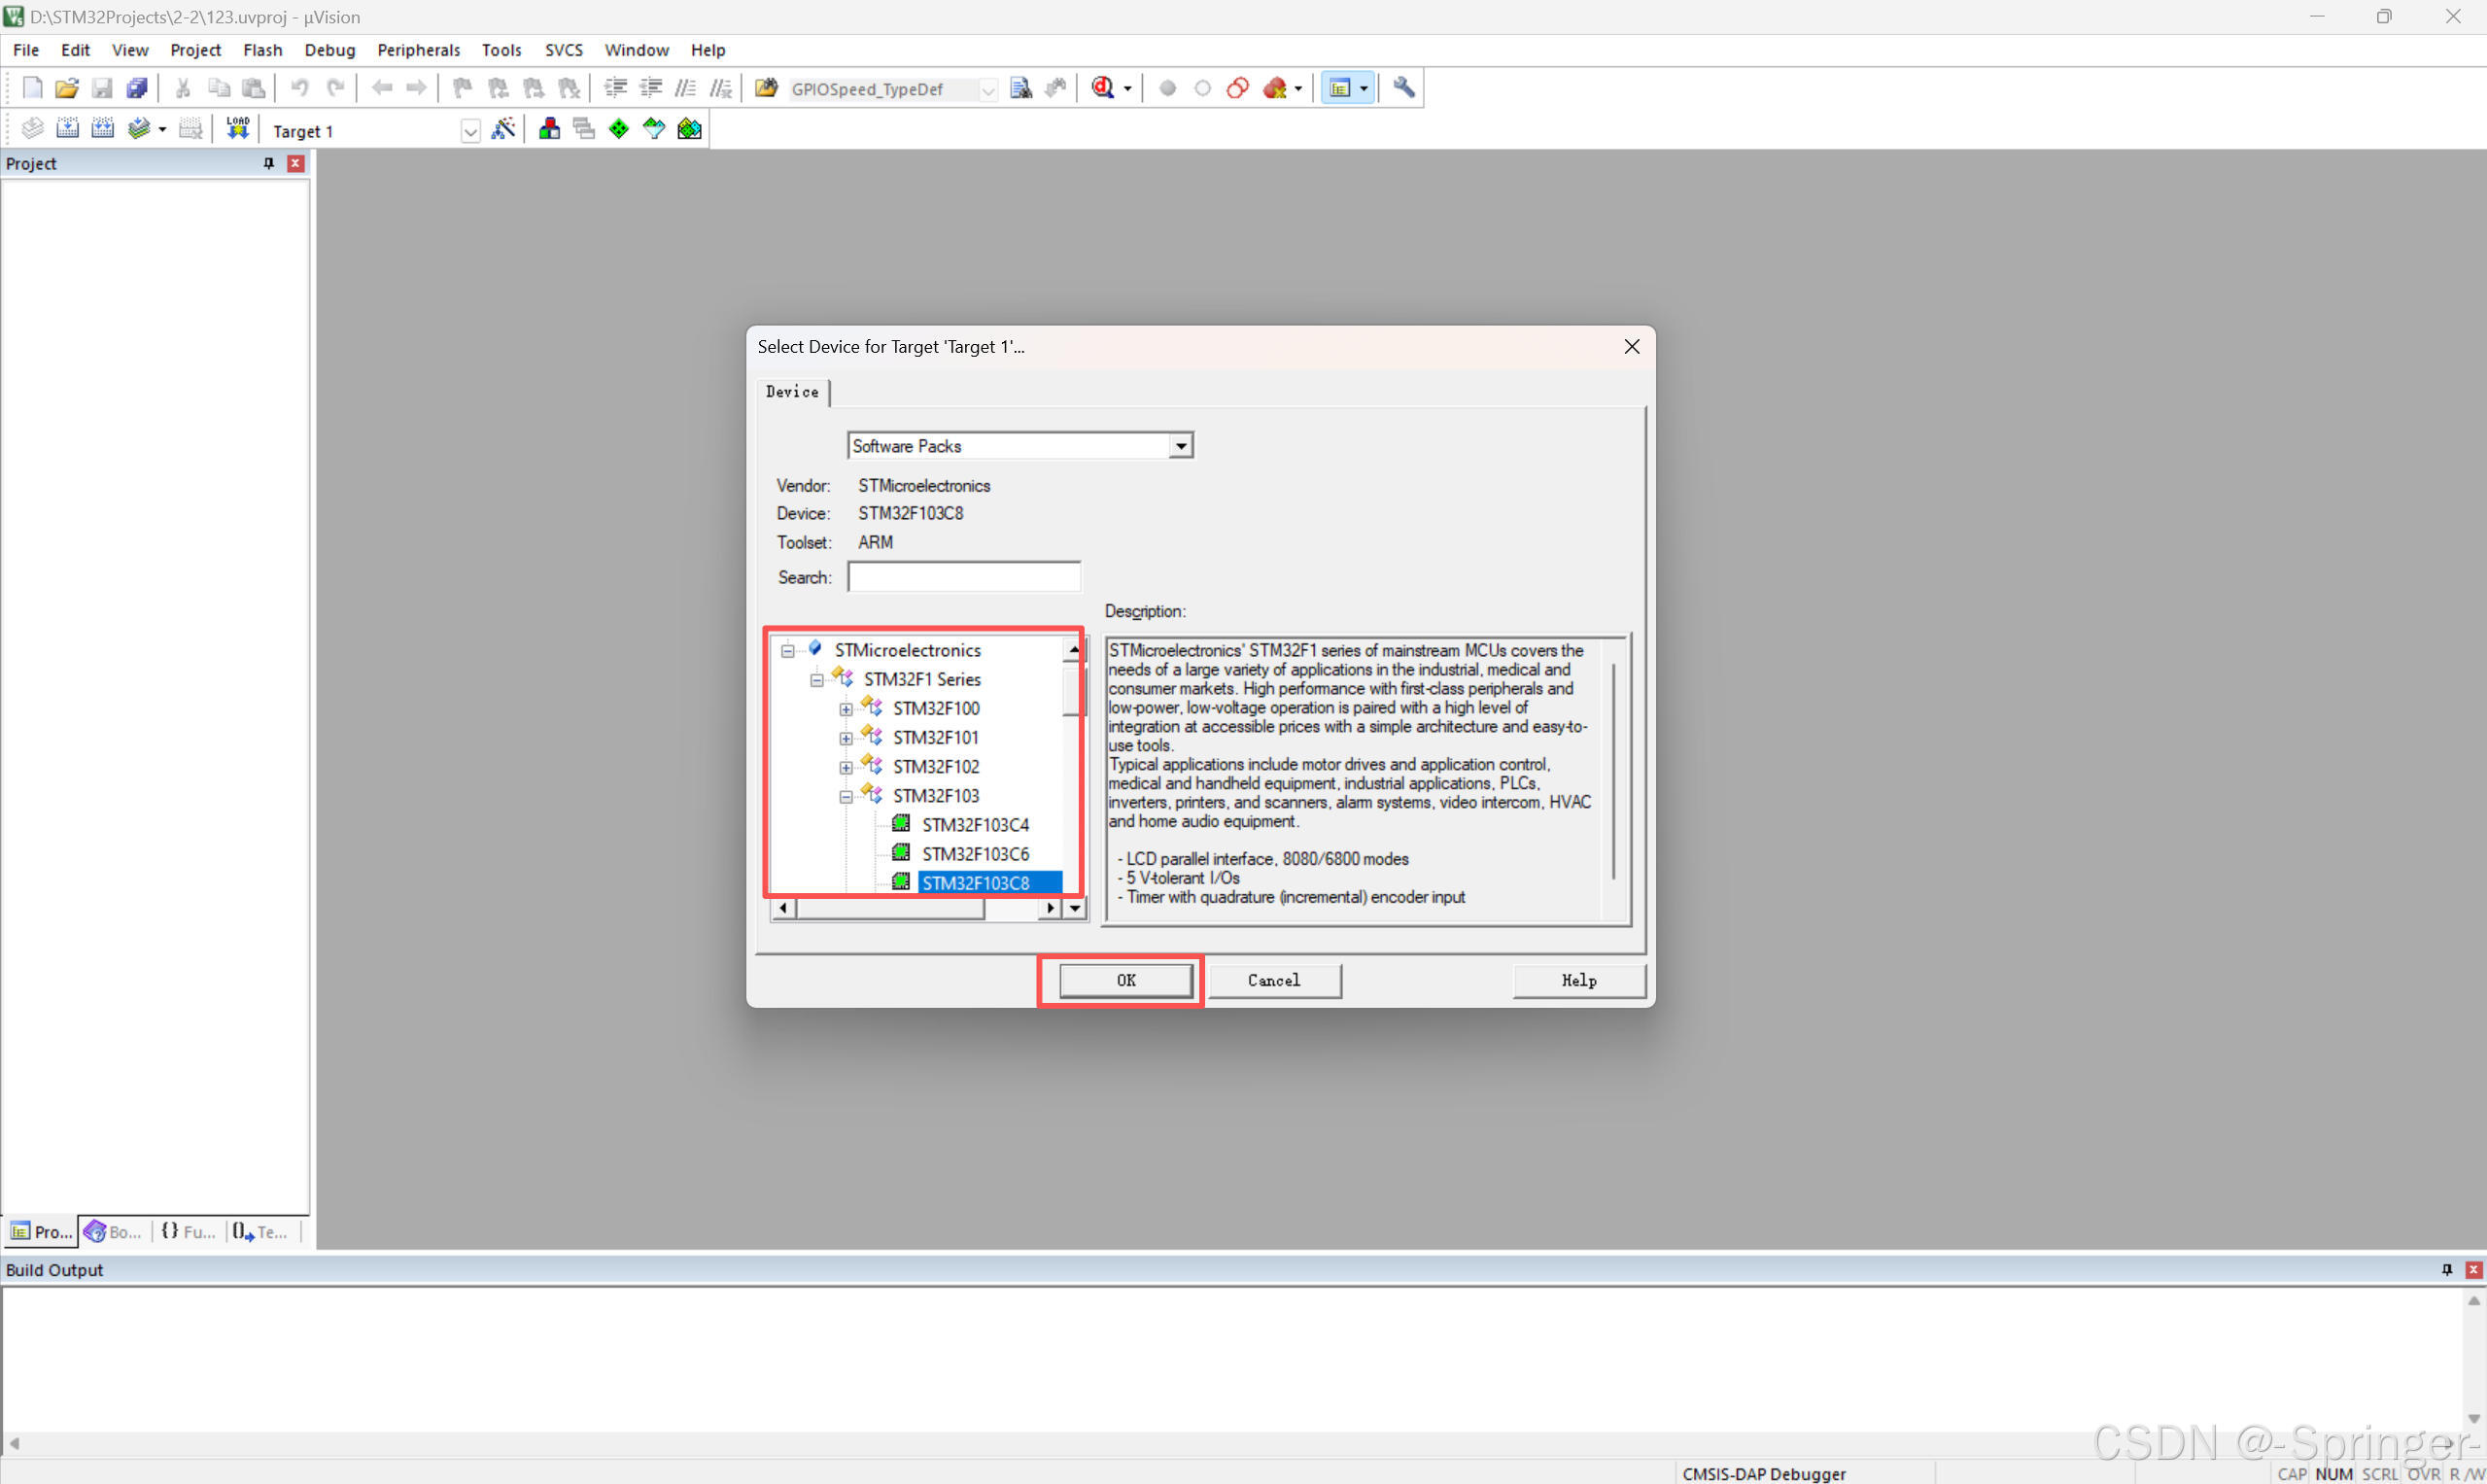Switch to the Books tab
2487x1484 pixels.
click(x=113, y=1231)
